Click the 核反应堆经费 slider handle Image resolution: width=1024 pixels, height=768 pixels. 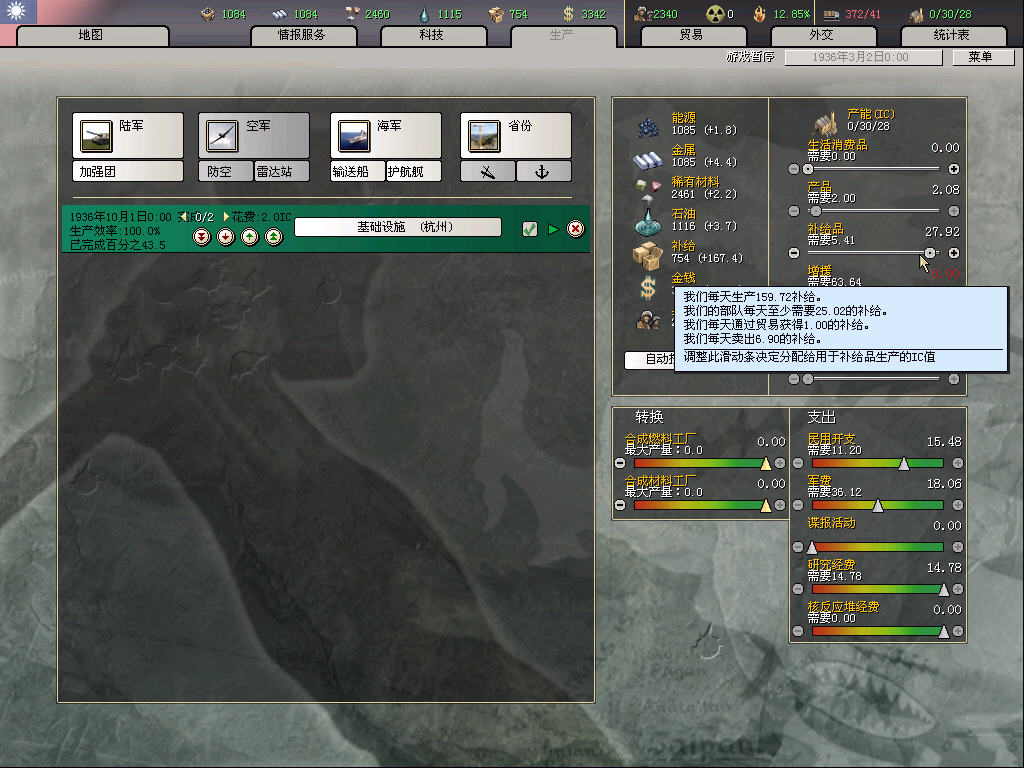coord(943,631)
